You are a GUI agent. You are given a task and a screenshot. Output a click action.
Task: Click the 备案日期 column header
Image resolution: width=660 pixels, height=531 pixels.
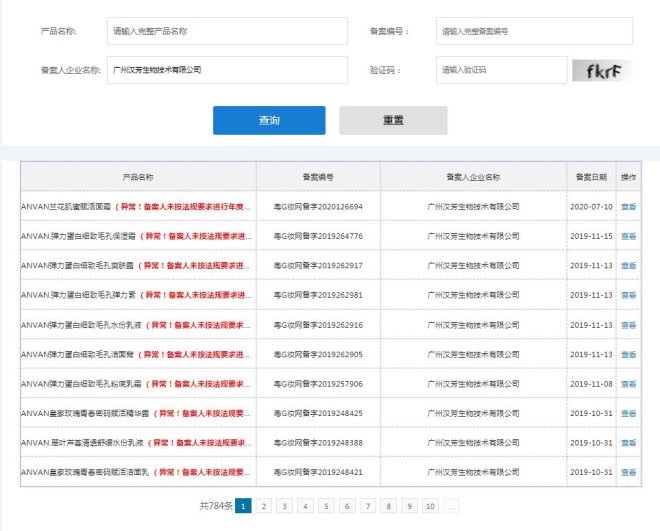pos(591,176)
